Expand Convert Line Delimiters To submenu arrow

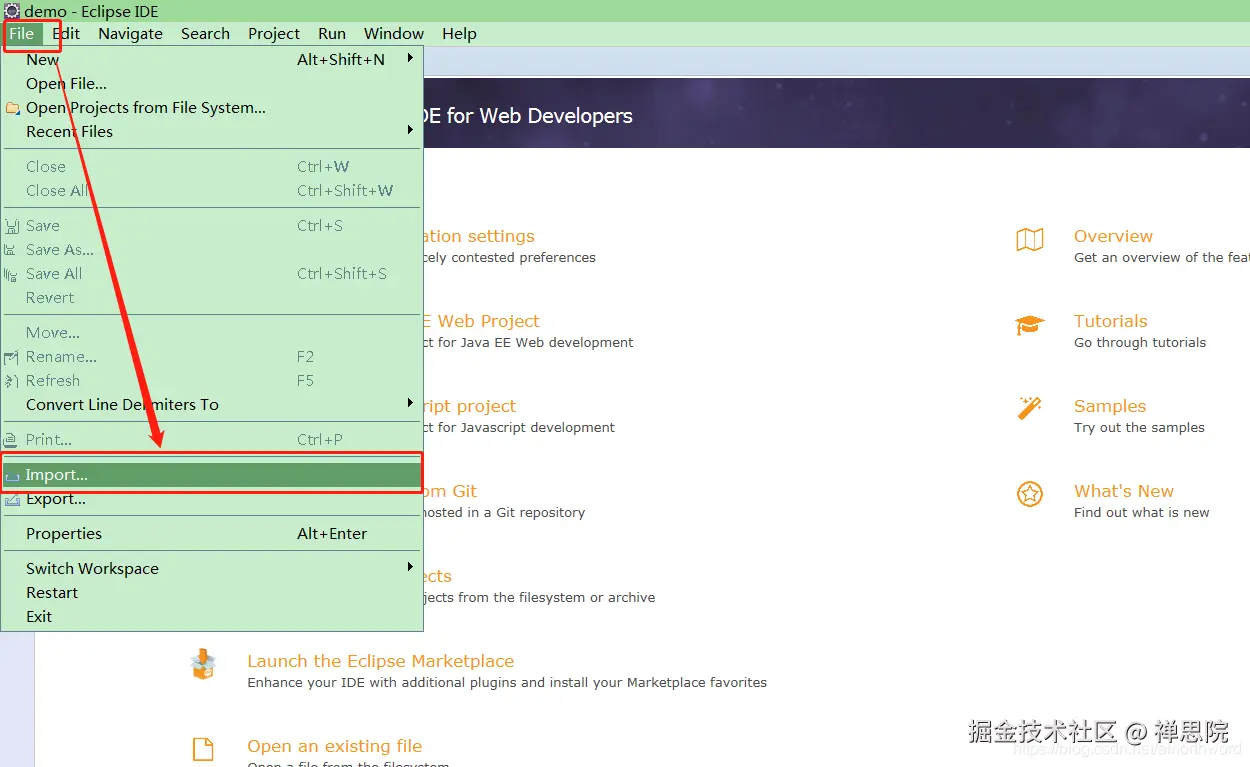pos(410,403)
